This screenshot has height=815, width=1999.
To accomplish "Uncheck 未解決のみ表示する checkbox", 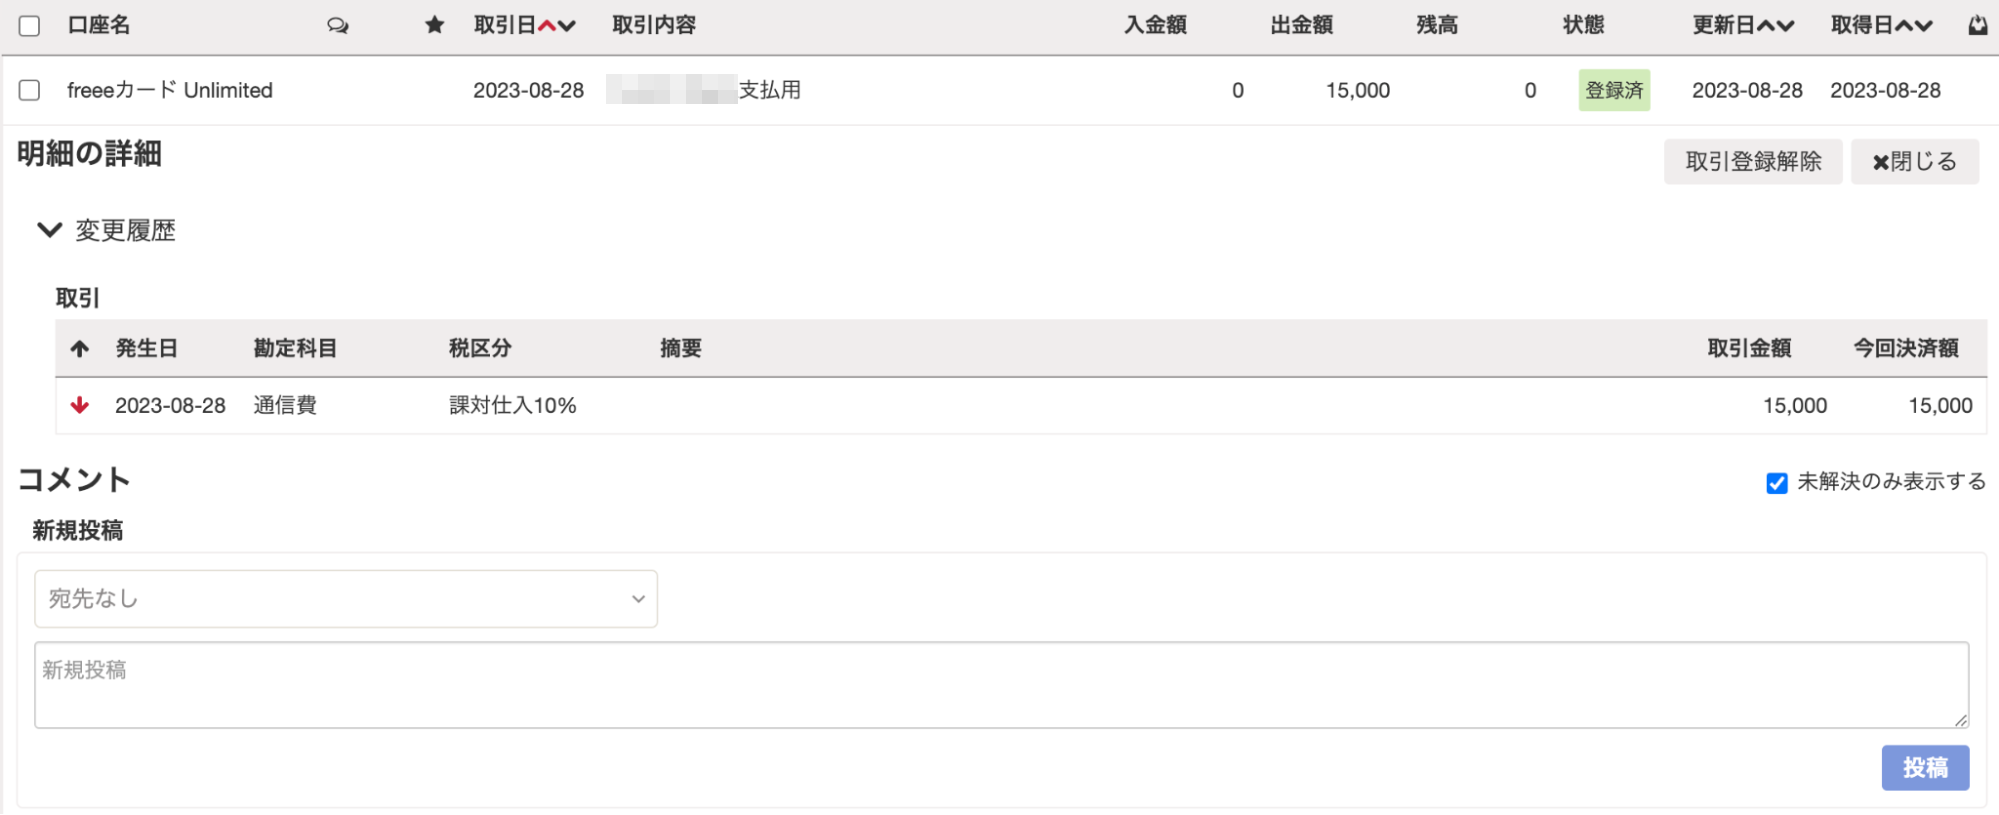I will pos(1777,483).
